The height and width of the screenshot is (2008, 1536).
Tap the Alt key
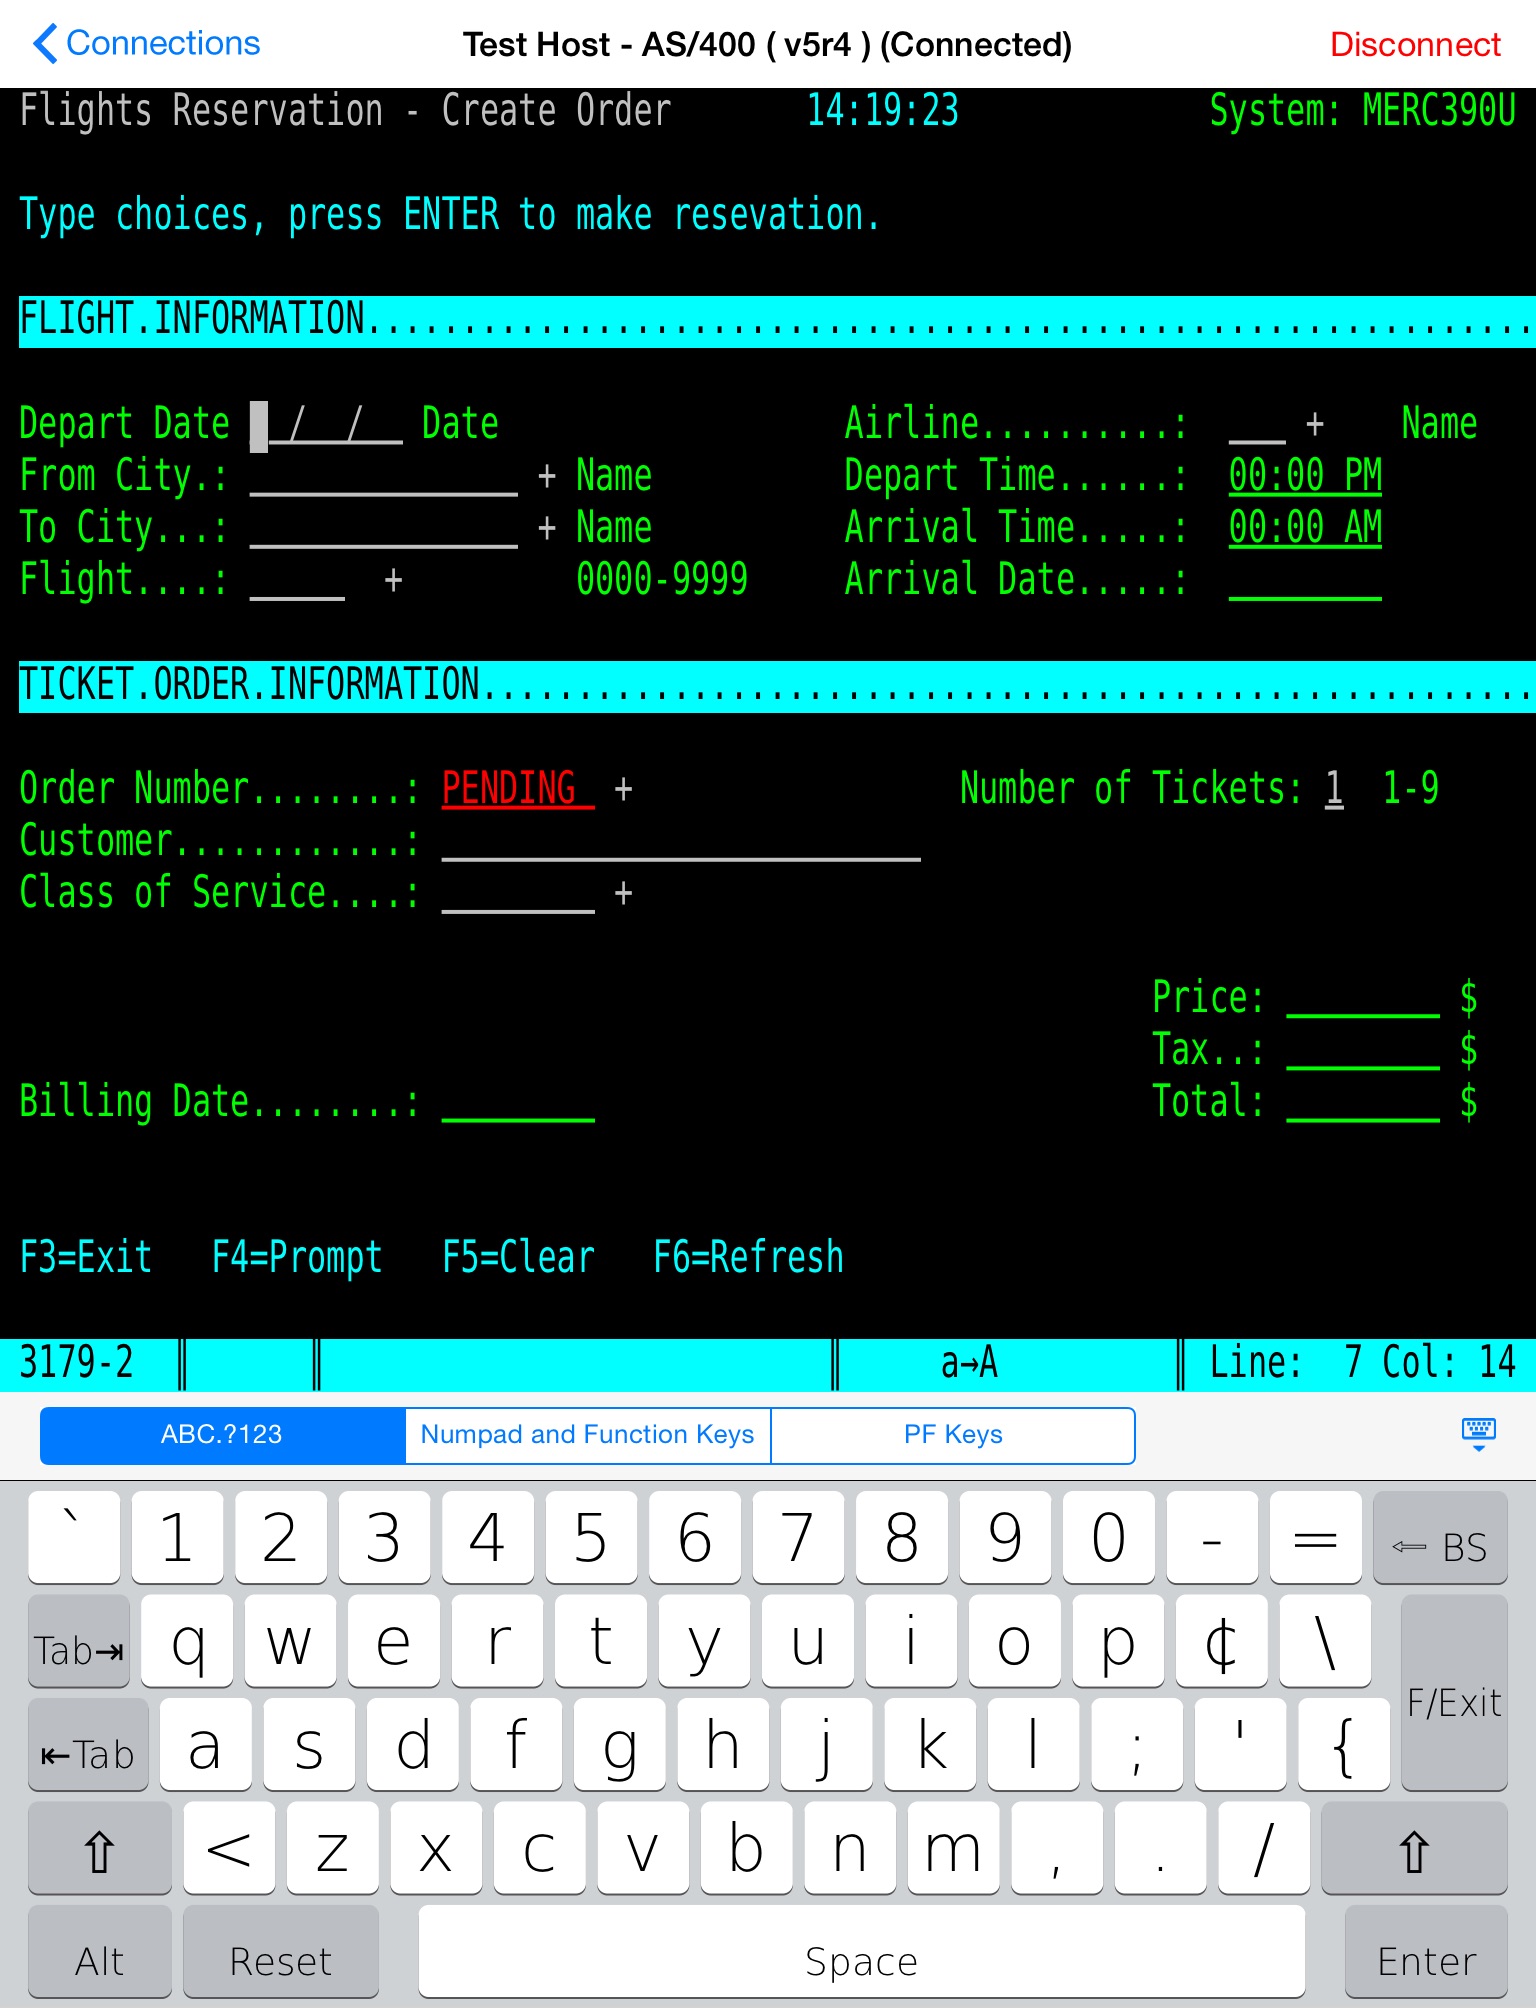tap(99, 1953)
